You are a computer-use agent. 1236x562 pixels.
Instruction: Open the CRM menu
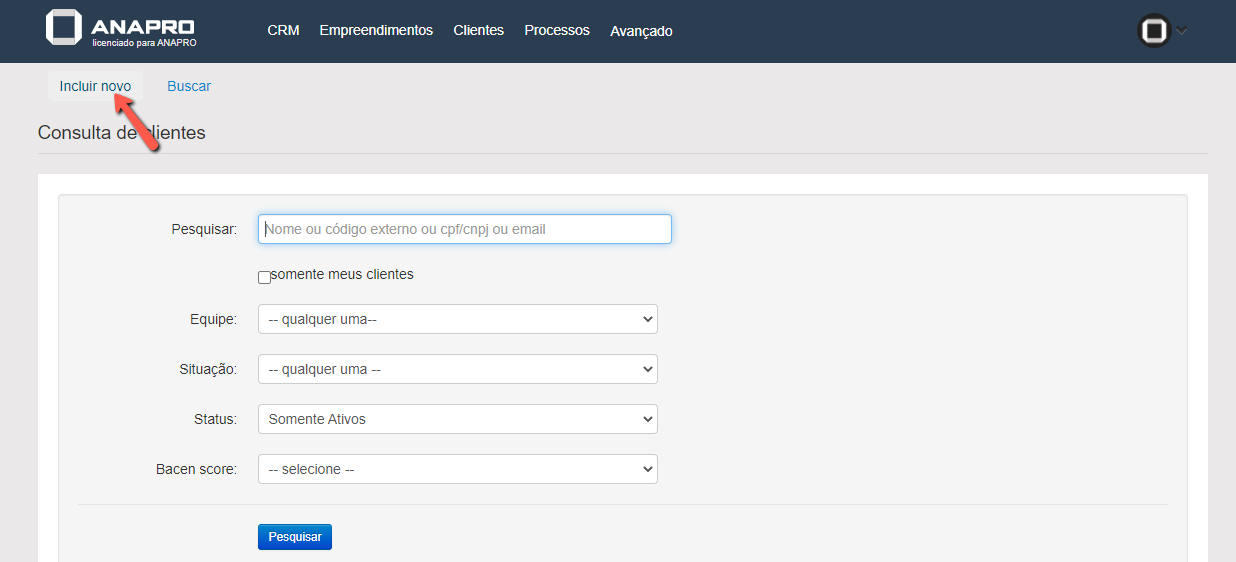[x=283, y=31]
